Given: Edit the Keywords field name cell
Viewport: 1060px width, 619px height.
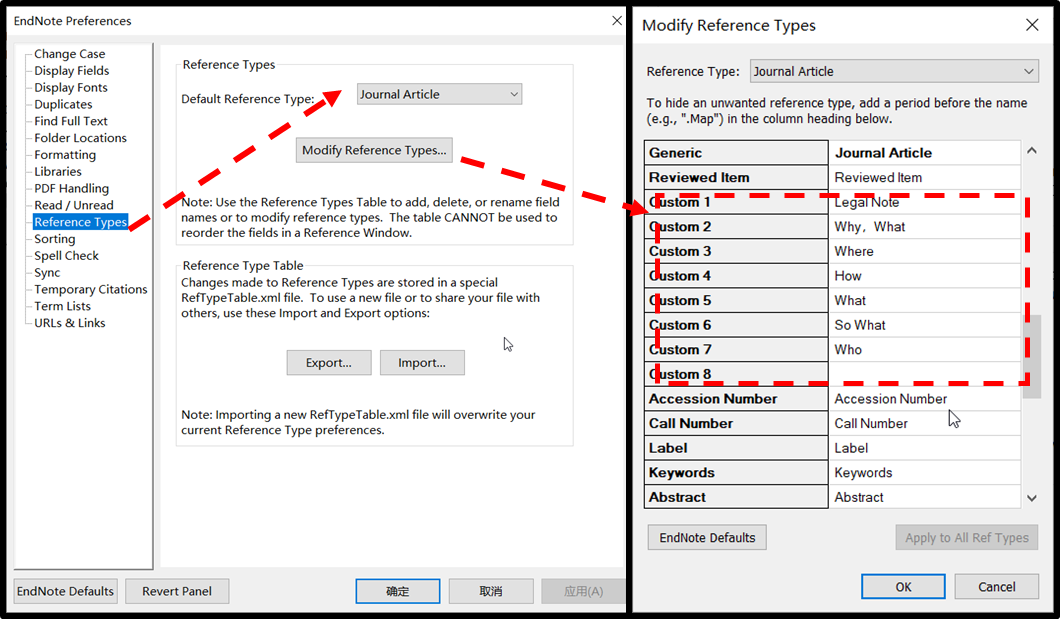Looking at the screenshot, I should [x=924, y=472].
